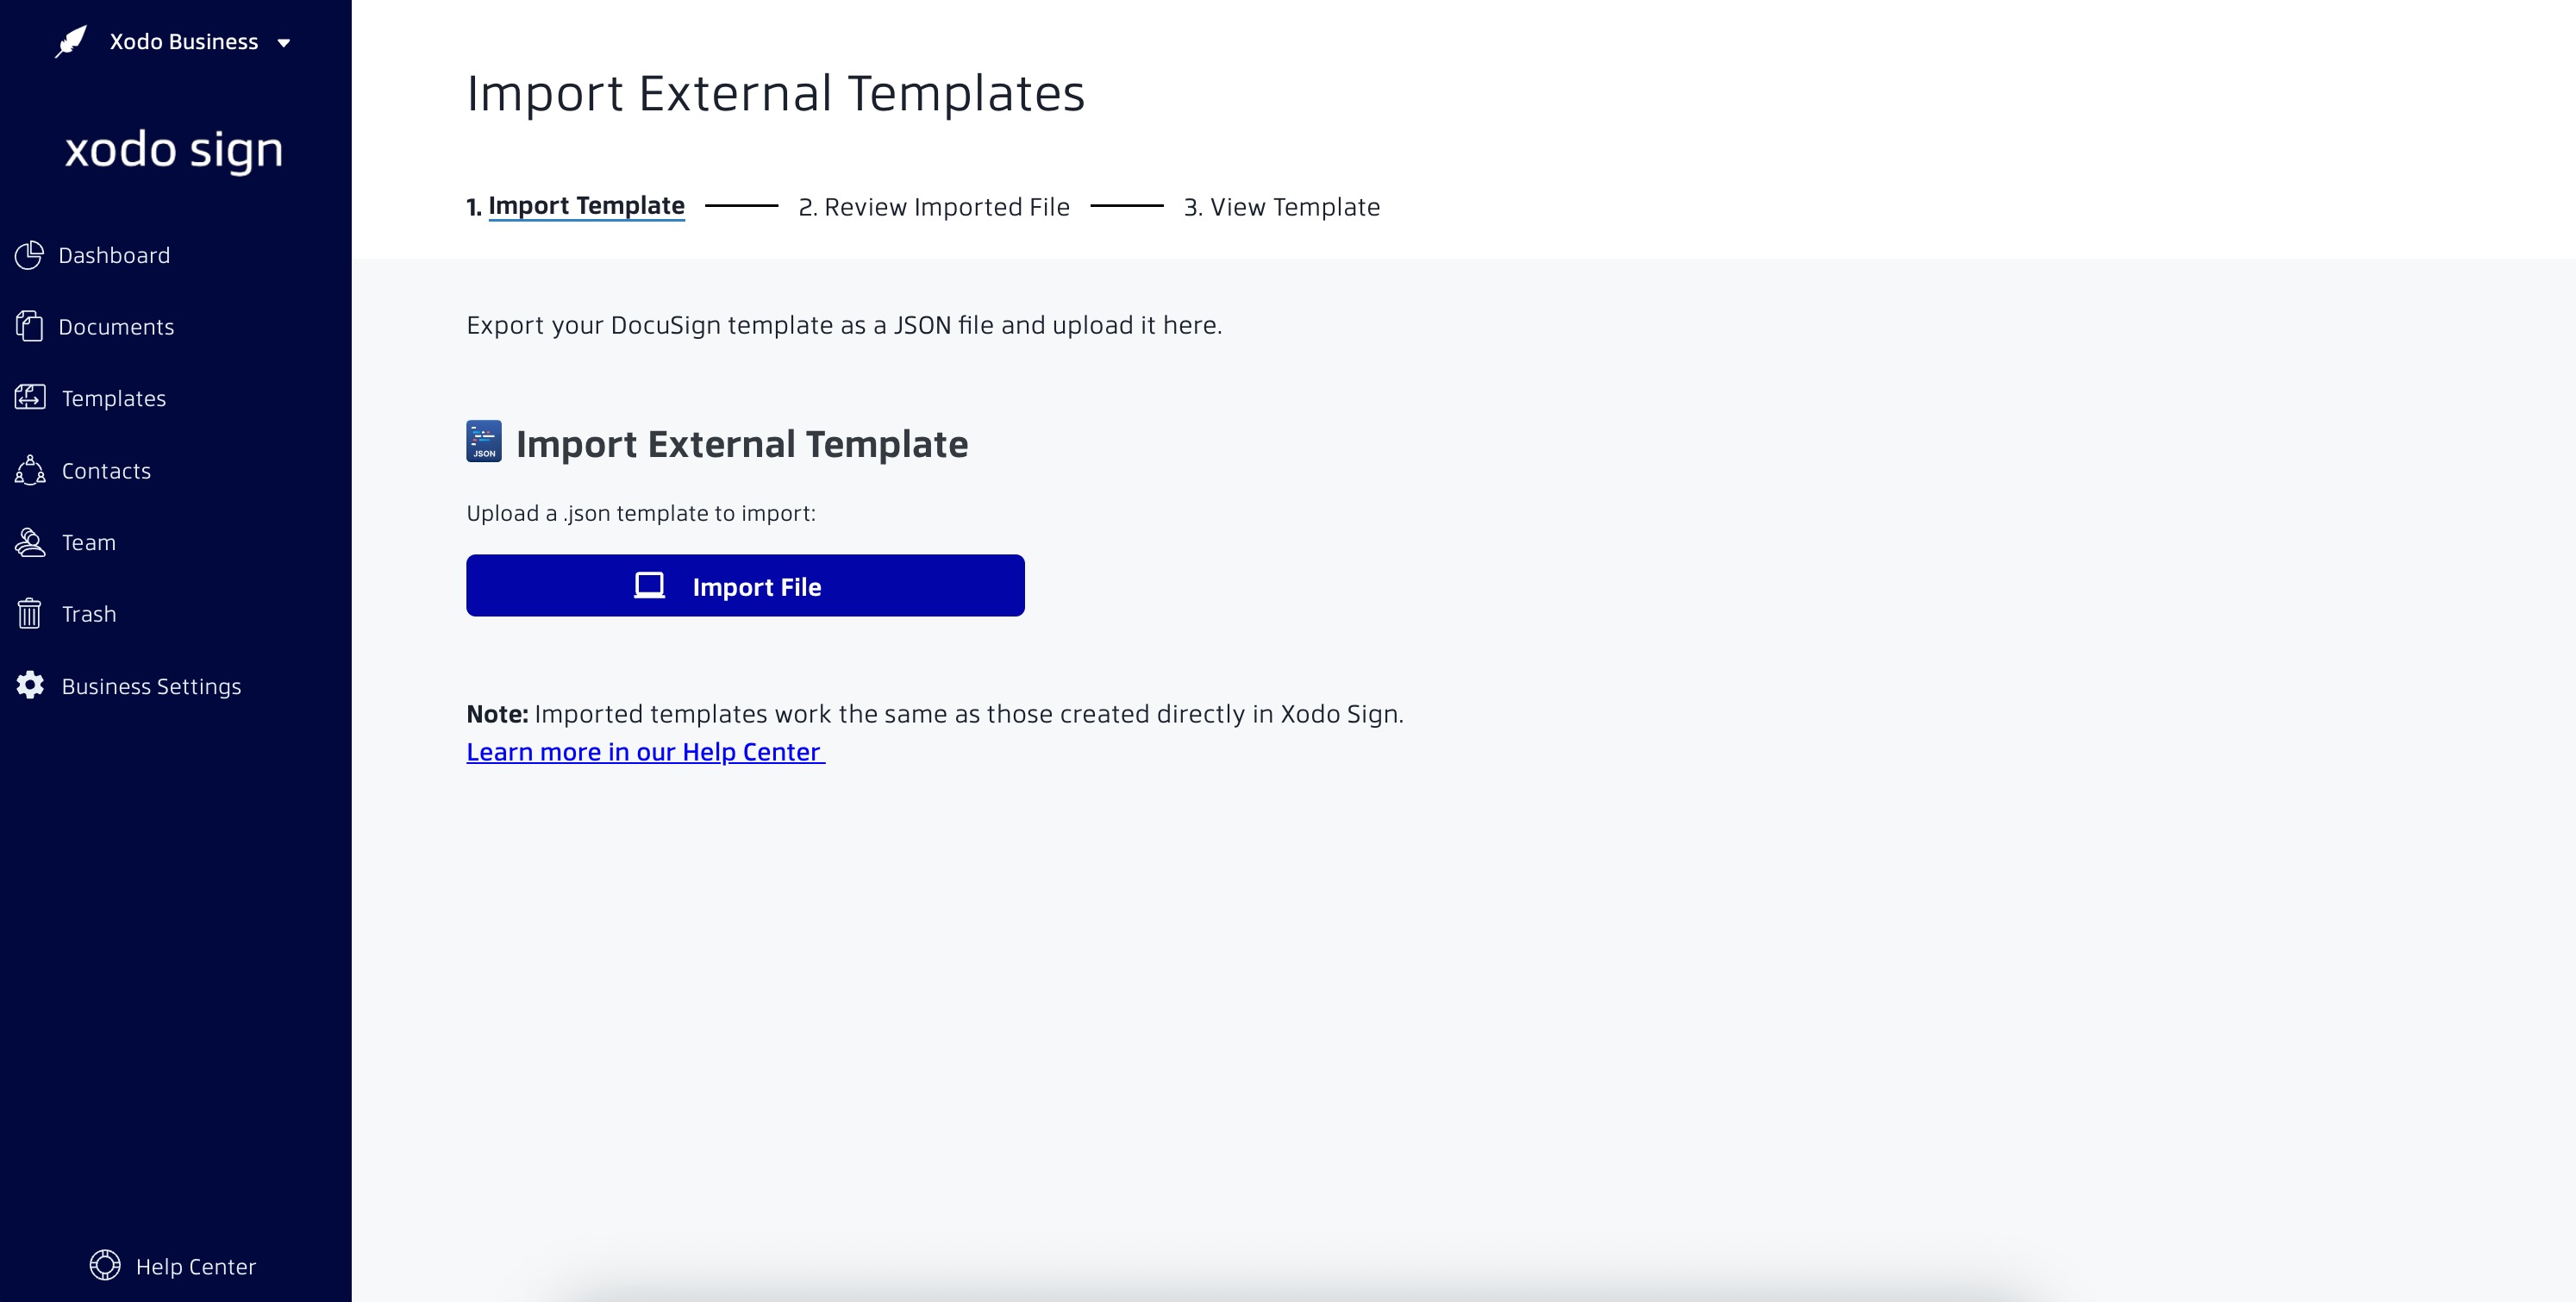Click the Import File button
The height and width of the screenshot is (1302, 2576).
(745, 586)
